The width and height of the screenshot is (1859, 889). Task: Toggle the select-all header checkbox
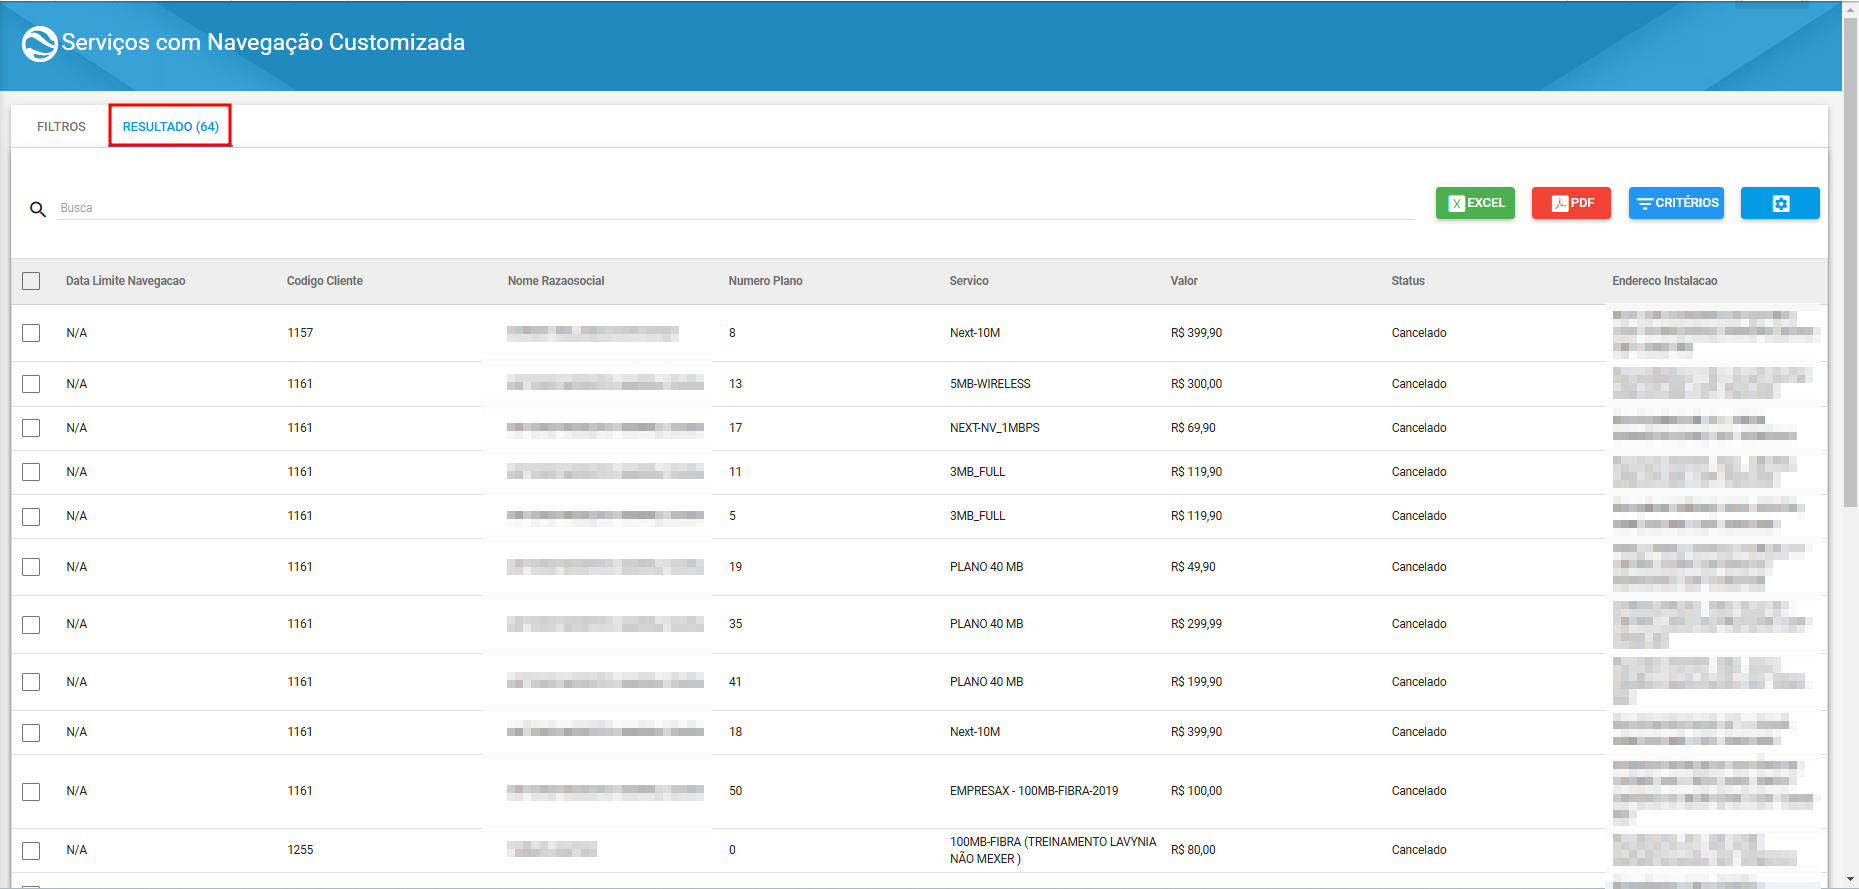point(31,281)
